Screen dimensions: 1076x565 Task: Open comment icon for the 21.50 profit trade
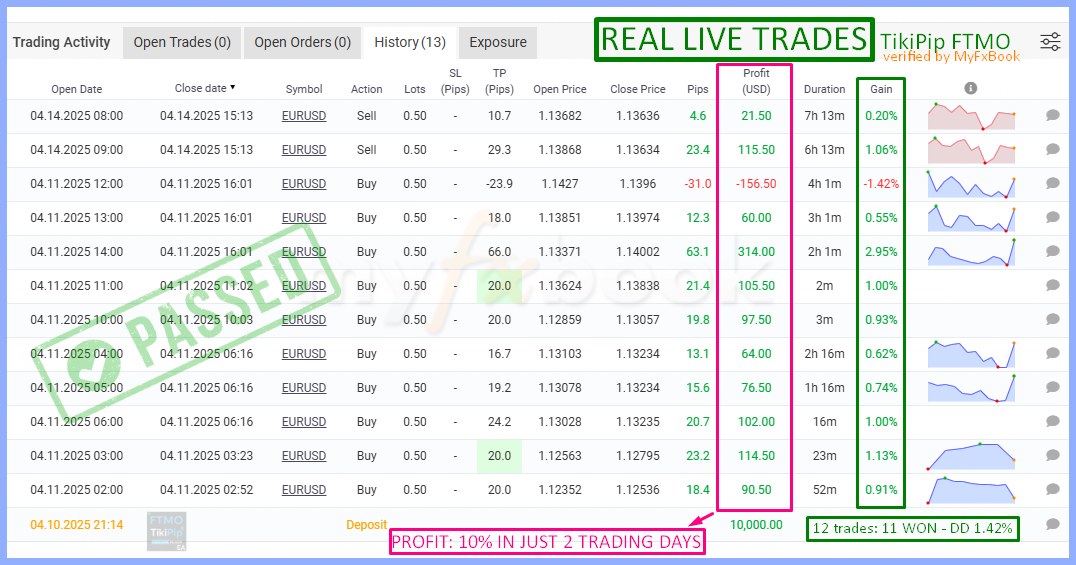[x=1053, y=115]
